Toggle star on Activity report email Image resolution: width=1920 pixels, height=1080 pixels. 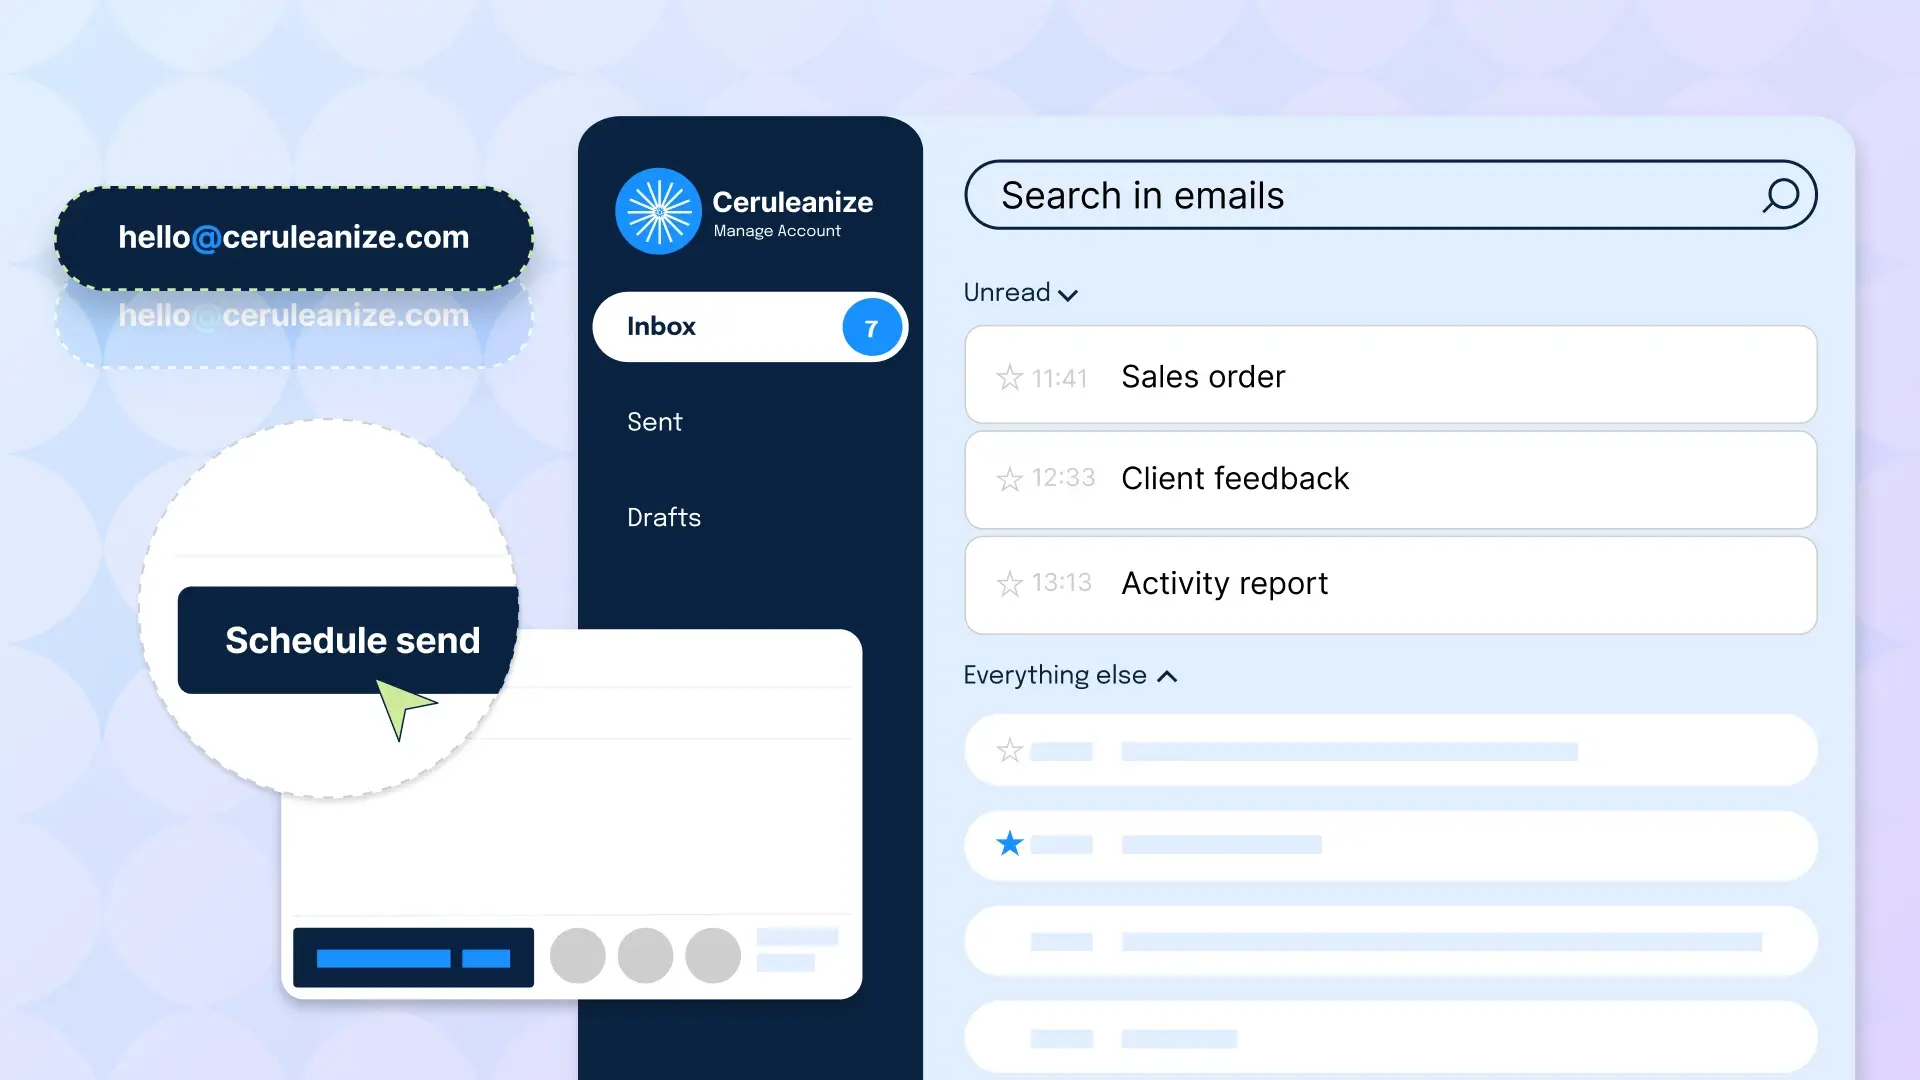tap(1010, 583)
